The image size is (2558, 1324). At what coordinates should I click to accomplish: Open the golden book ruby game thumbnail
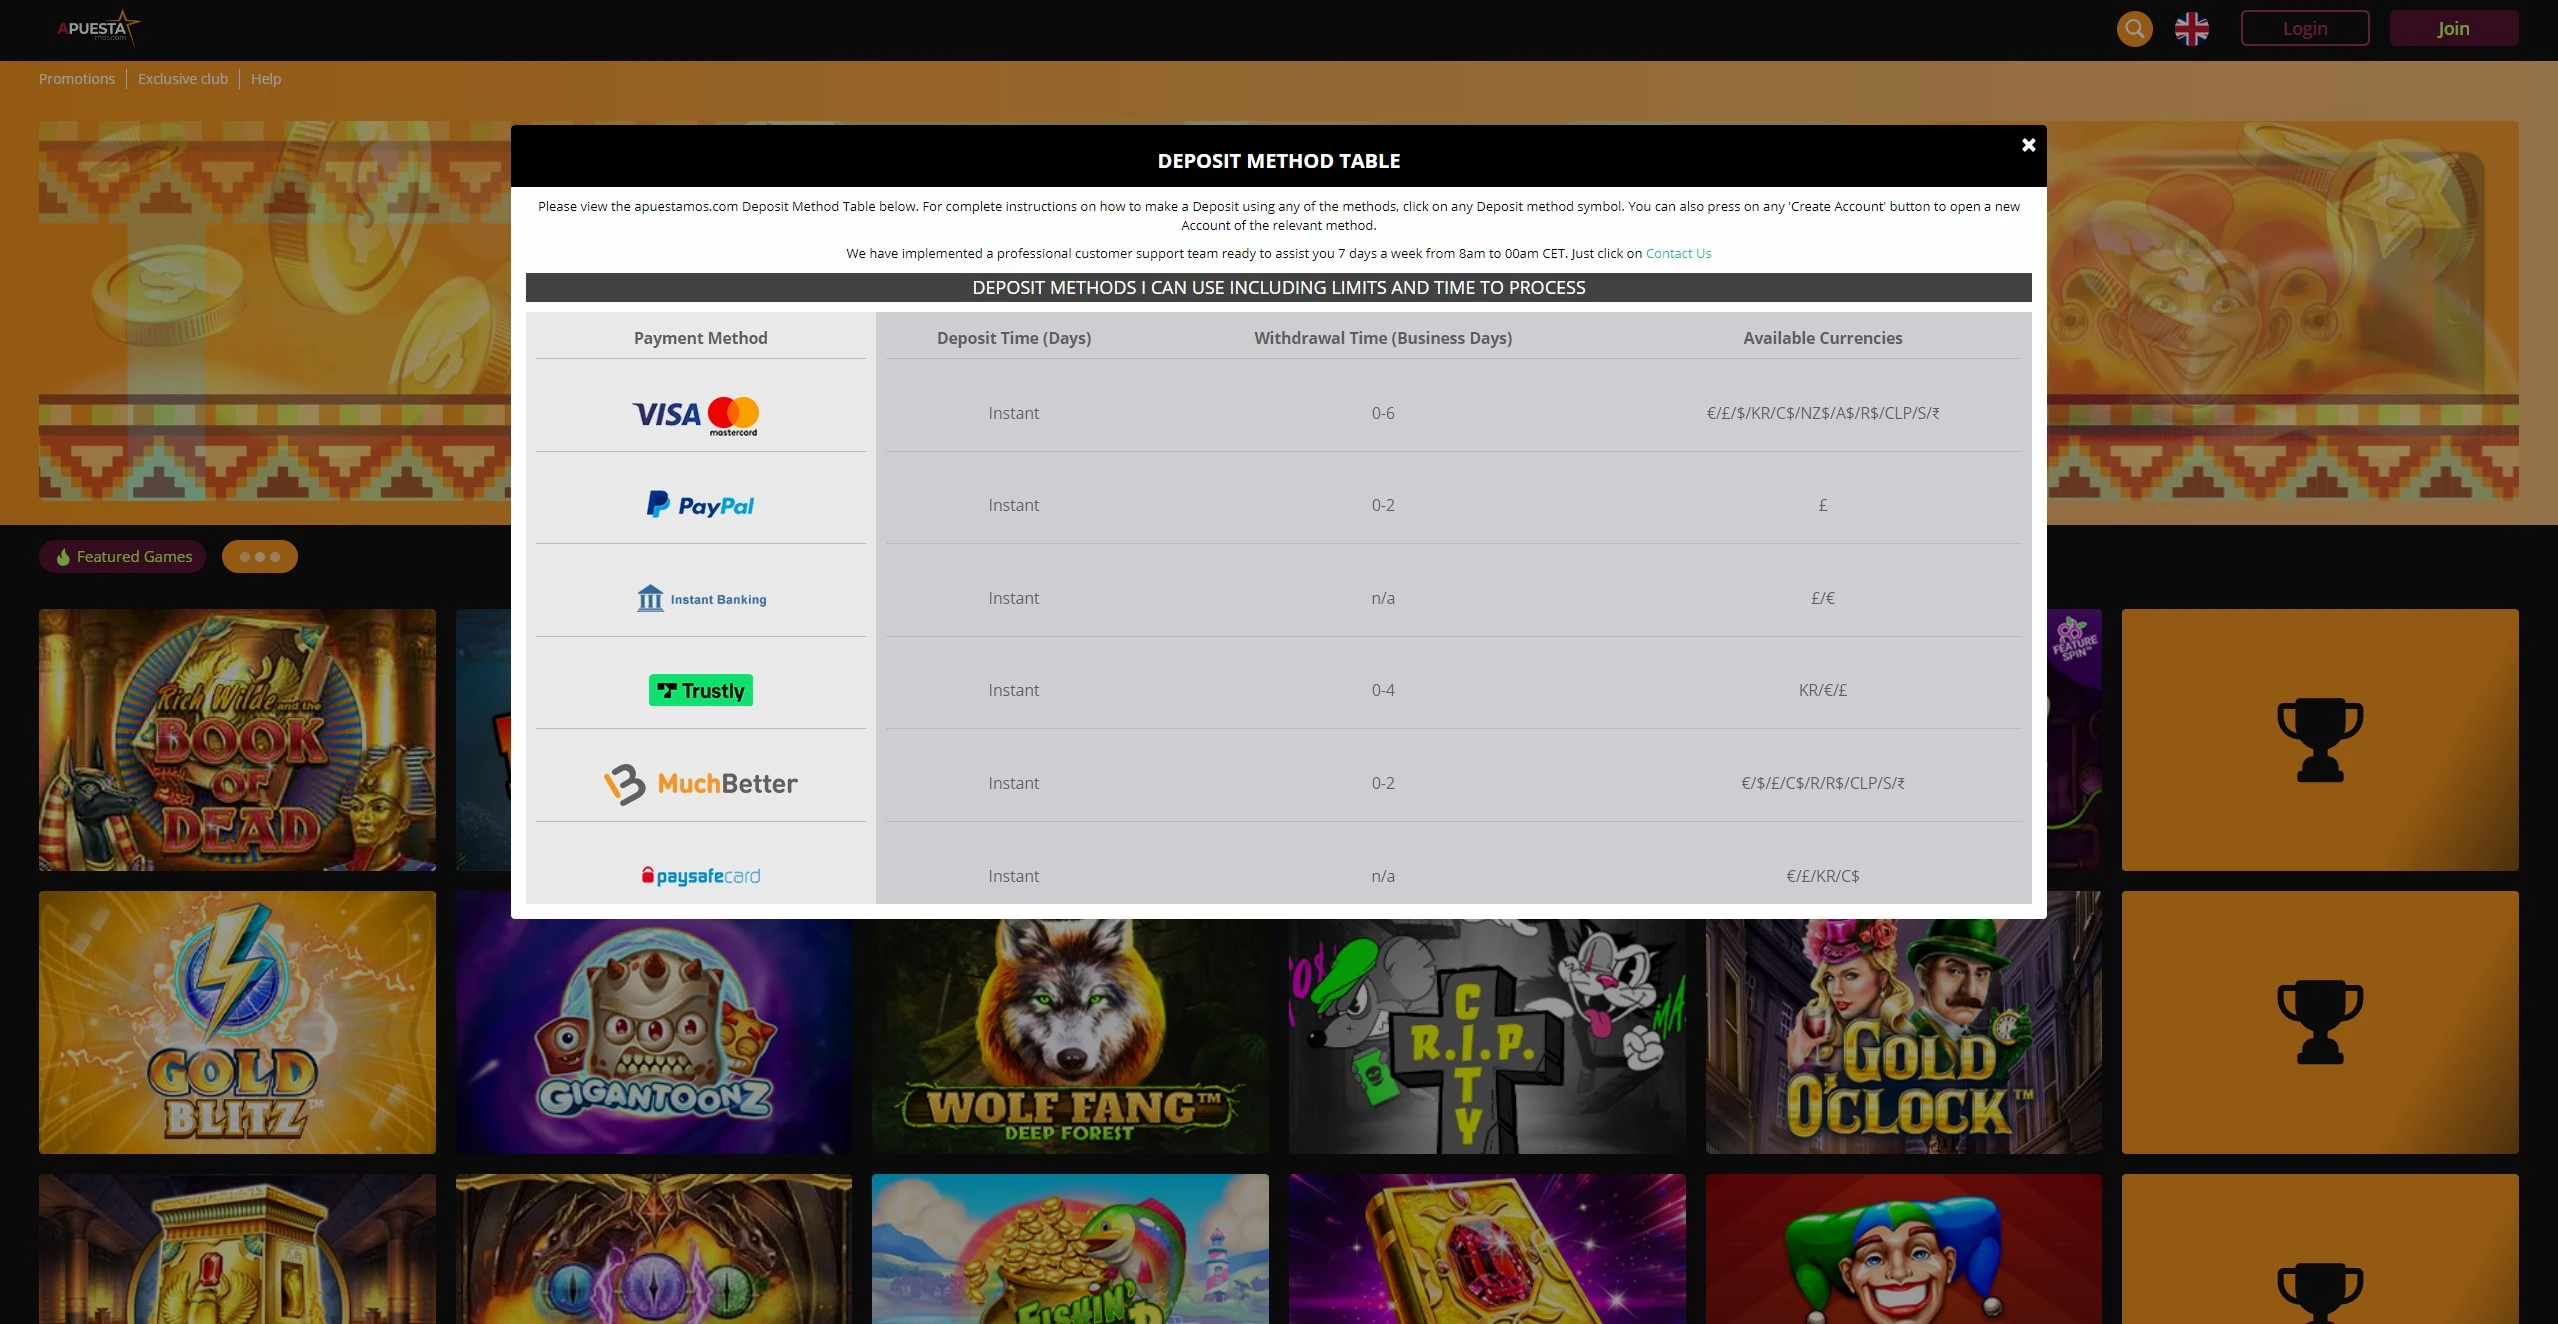(1487, 1249)
